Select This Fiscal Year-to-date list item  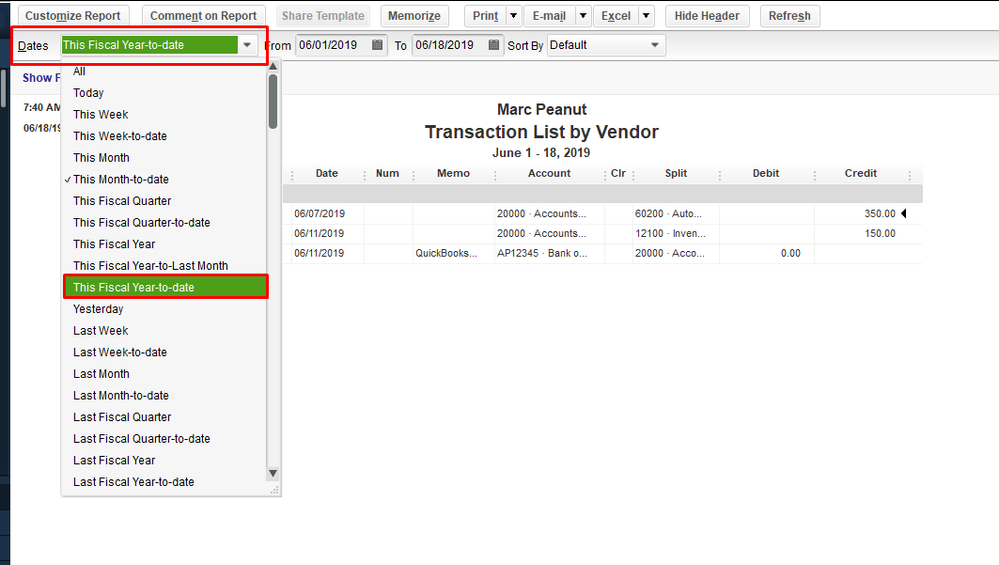pyautogui.click(x=166, y=287)
